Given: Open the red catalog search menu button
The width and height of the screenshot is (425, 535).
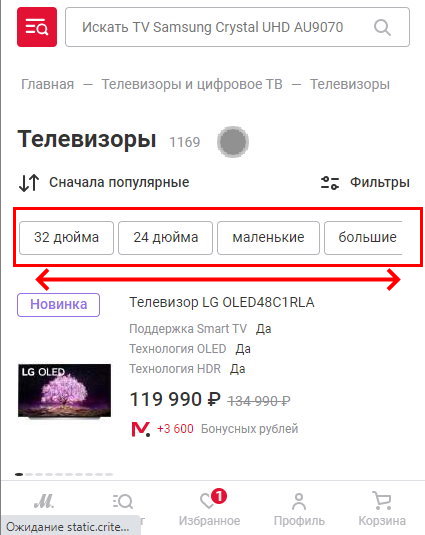Looking at the screenshot, I should tap(37, 27).
